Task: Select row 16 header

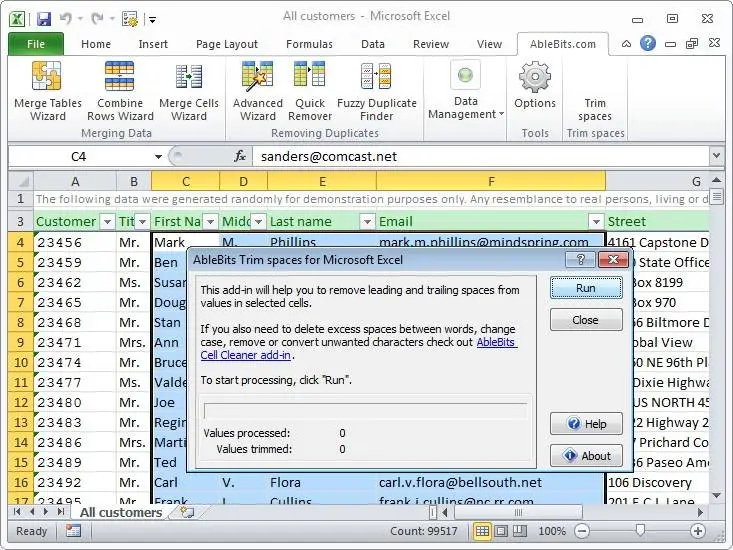Action: point(20,482)
